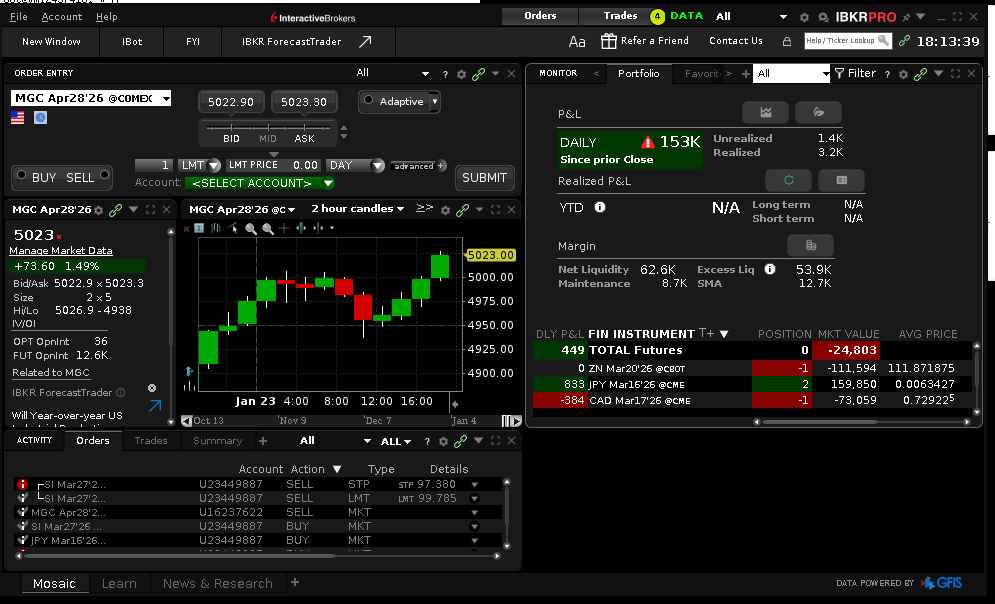Switch to the News & Research workspace tab

coord(218,583)
